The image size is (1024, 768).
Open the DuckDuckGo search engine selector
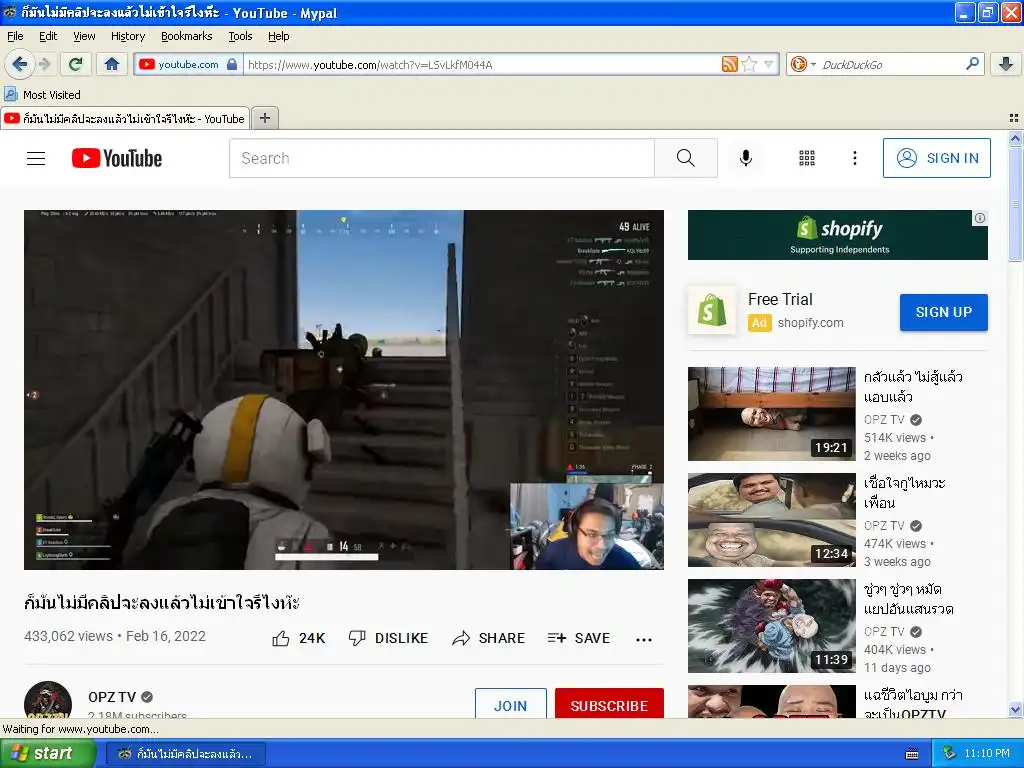click(803, 64)
